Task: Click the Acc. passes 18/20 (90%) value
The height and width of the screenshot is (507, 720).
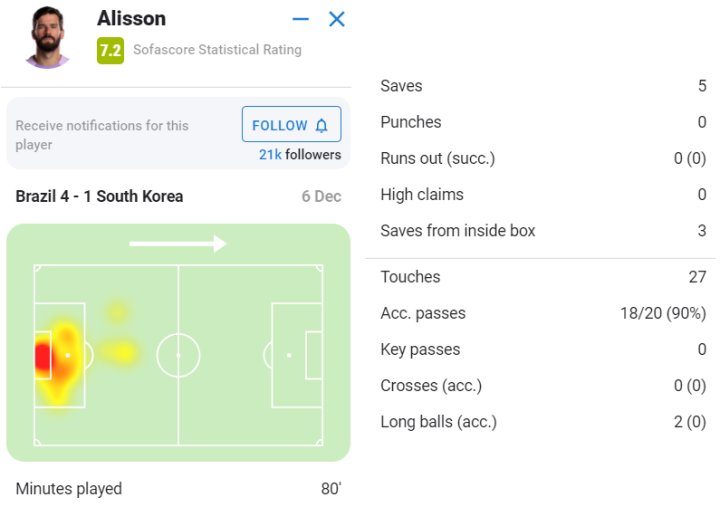Action: coord(662,313)
